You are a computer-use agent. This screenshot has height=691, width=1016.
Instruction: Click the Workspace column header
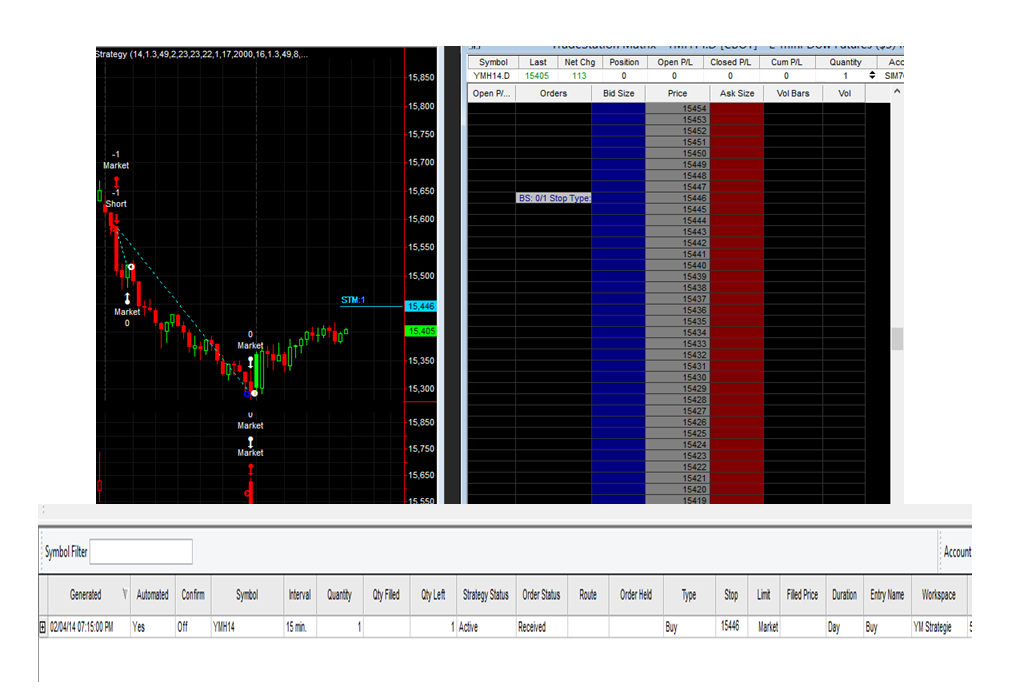coord(939,595)
